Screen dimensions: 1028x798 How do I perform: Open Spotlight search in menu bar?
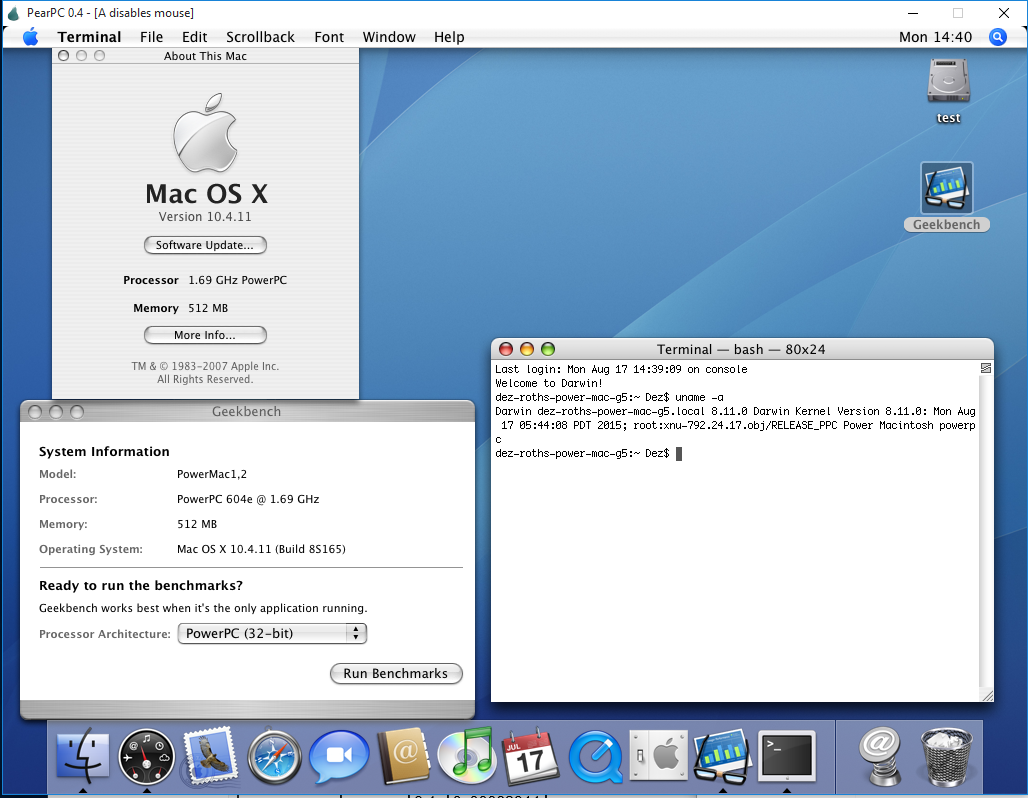pyautogui.click(x=997, y=37)
